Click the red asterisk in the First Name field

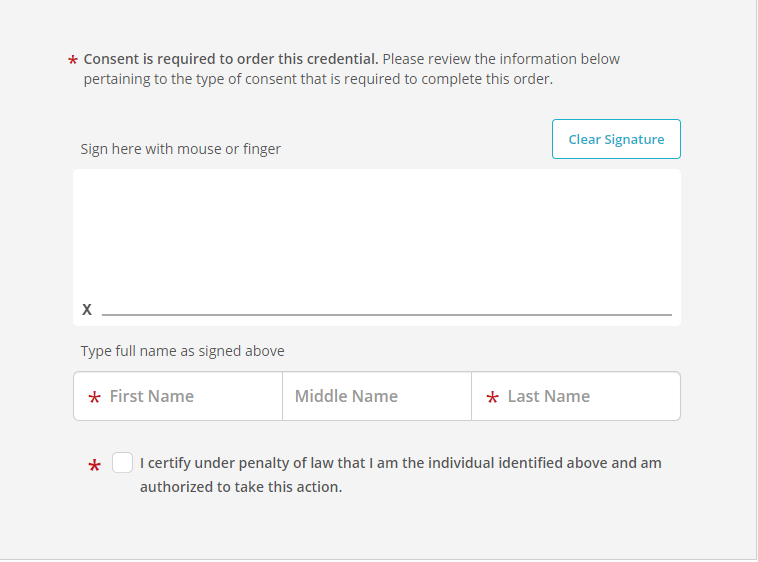click(x=94, y=399)
